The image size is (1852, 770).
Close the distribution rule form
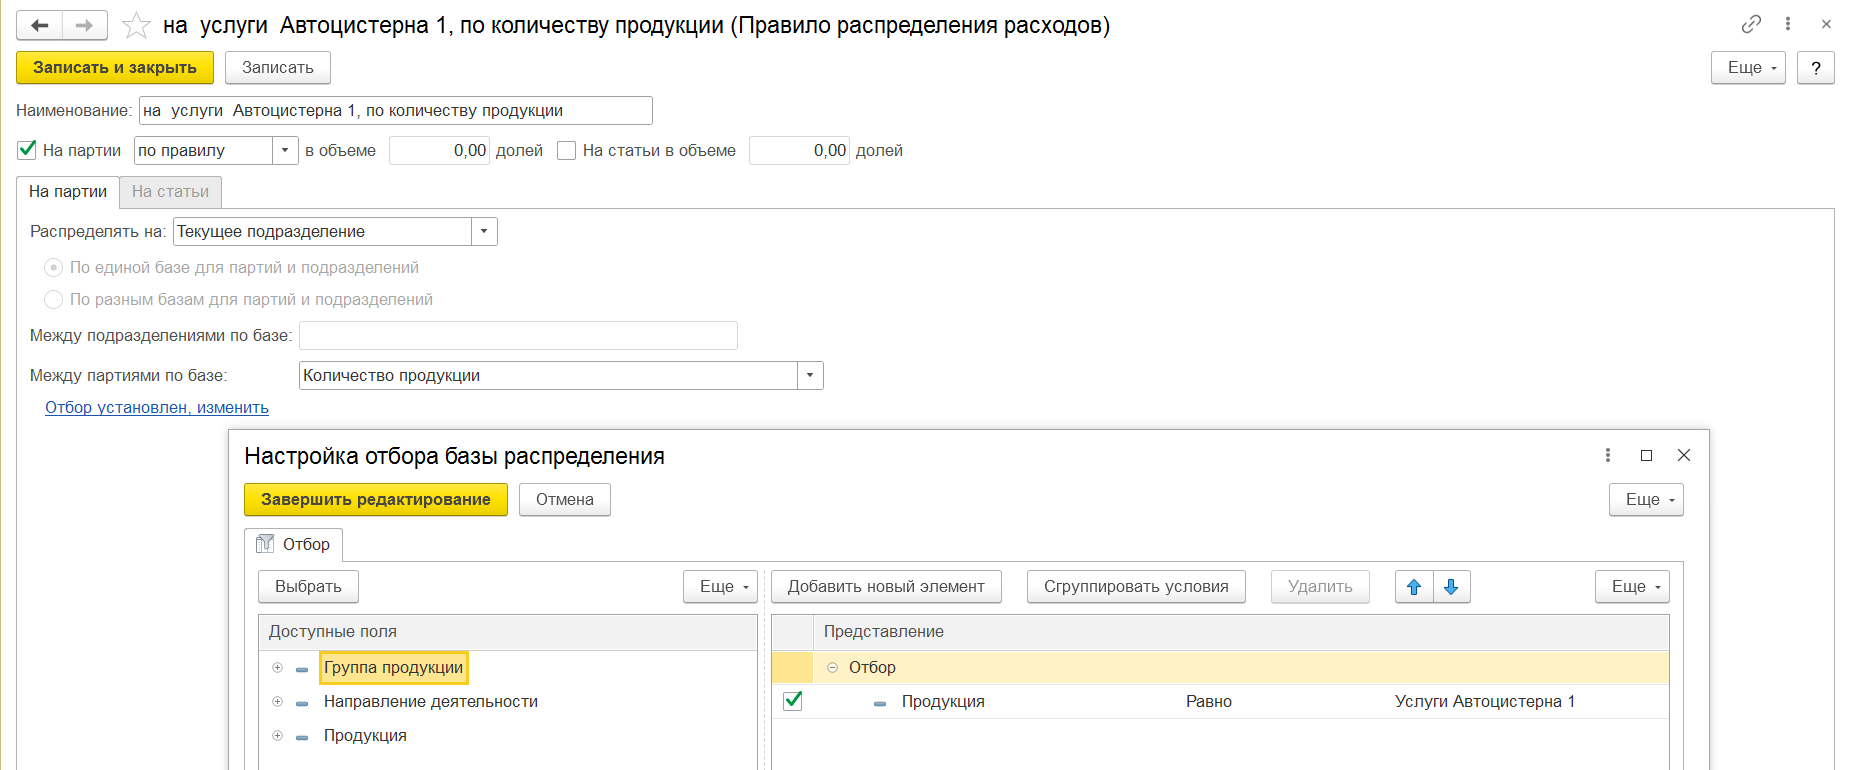1826,24
